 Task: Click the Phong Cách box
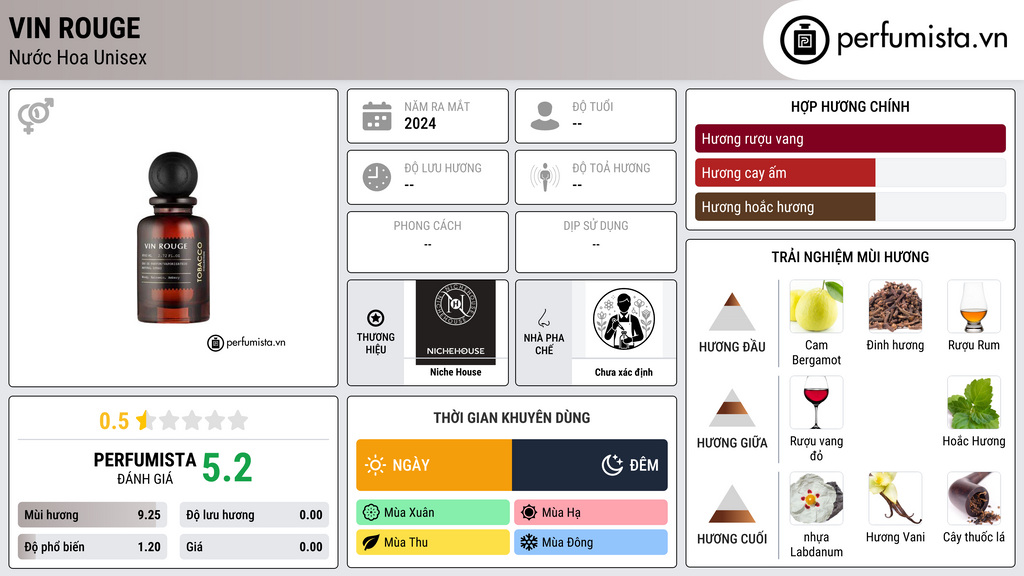[428, 242]
